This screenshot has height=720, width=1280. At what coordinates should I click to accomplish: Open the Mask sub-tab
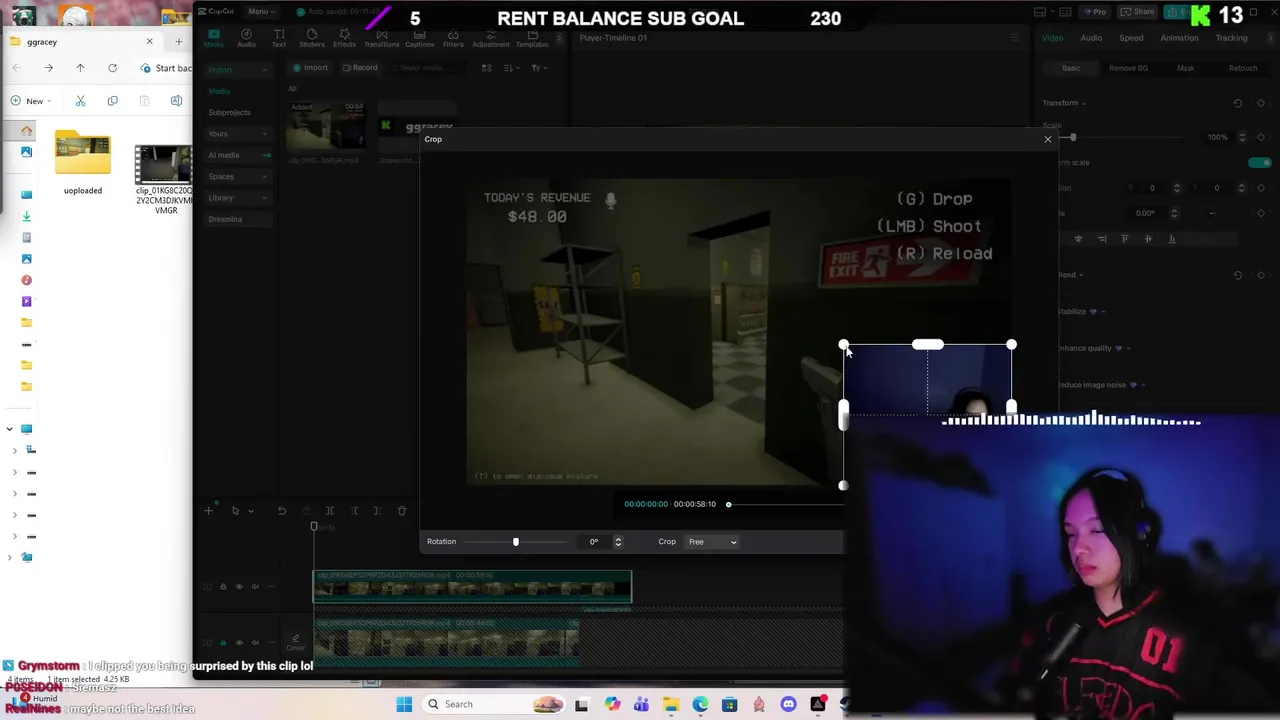[x=1185, y=68]
